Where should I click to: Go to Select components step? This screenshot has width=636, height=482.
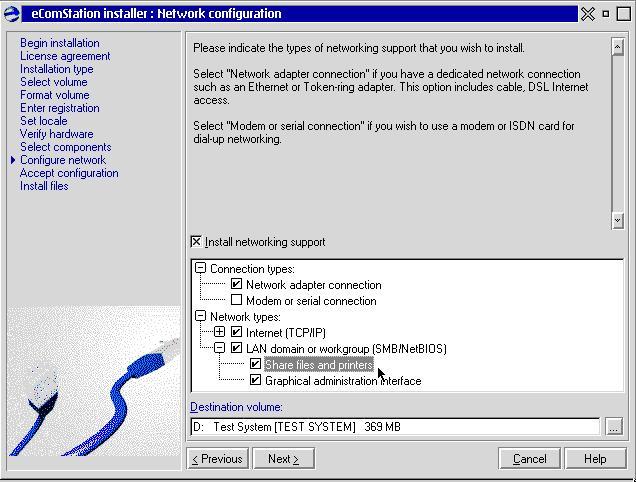[65, 147]
